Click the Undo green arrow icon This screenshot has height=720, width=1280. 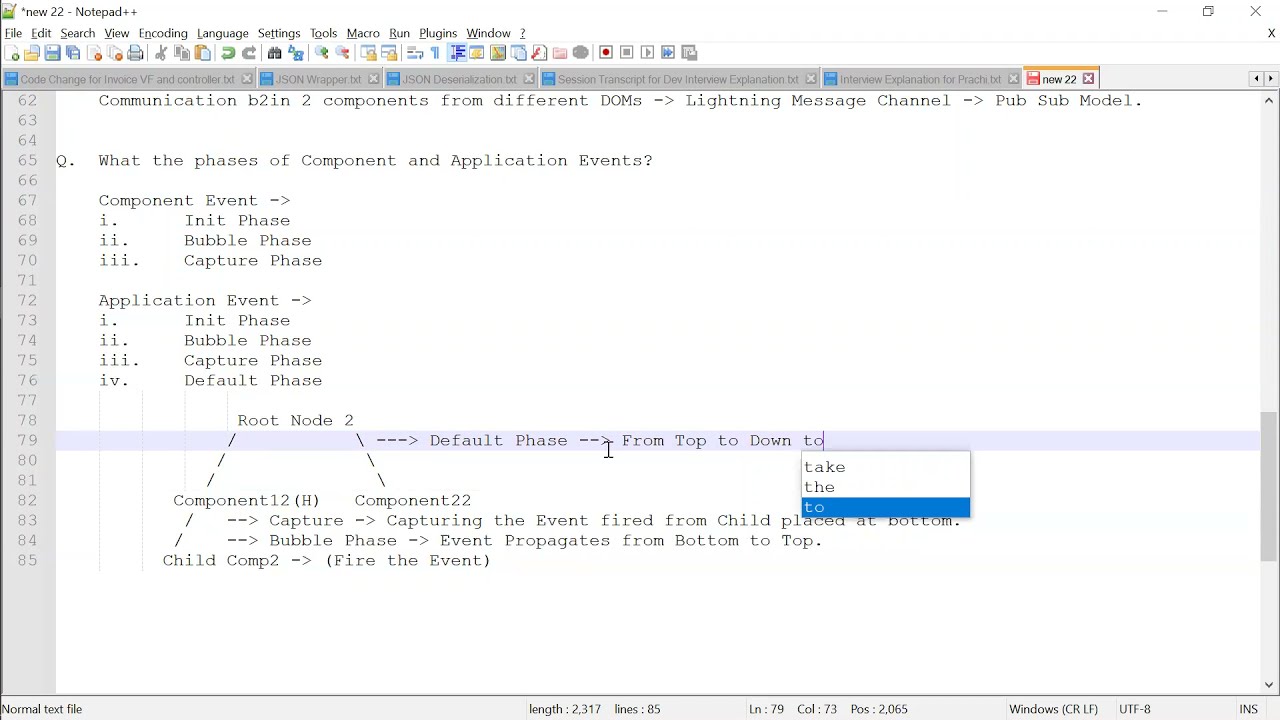click(228, 53)
